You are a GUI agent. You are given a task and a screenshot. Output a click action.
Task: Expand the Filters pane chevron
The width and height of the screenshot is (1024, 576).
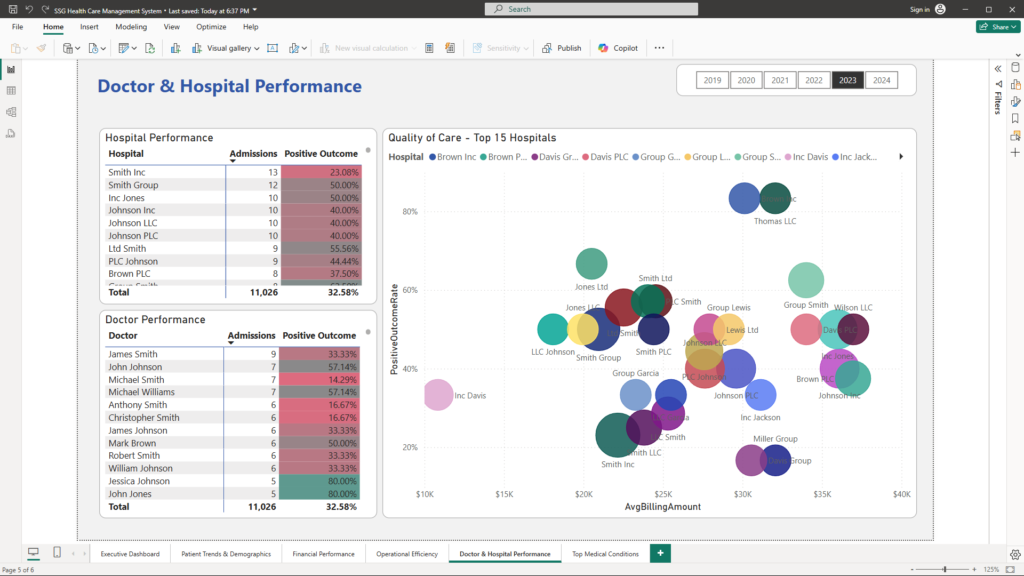click(x=998, y=68)
